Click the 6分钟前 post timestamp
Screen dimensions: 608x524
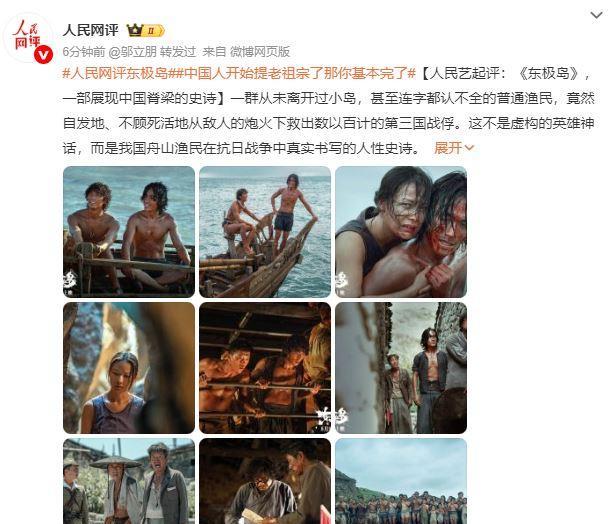pos(84,52)
